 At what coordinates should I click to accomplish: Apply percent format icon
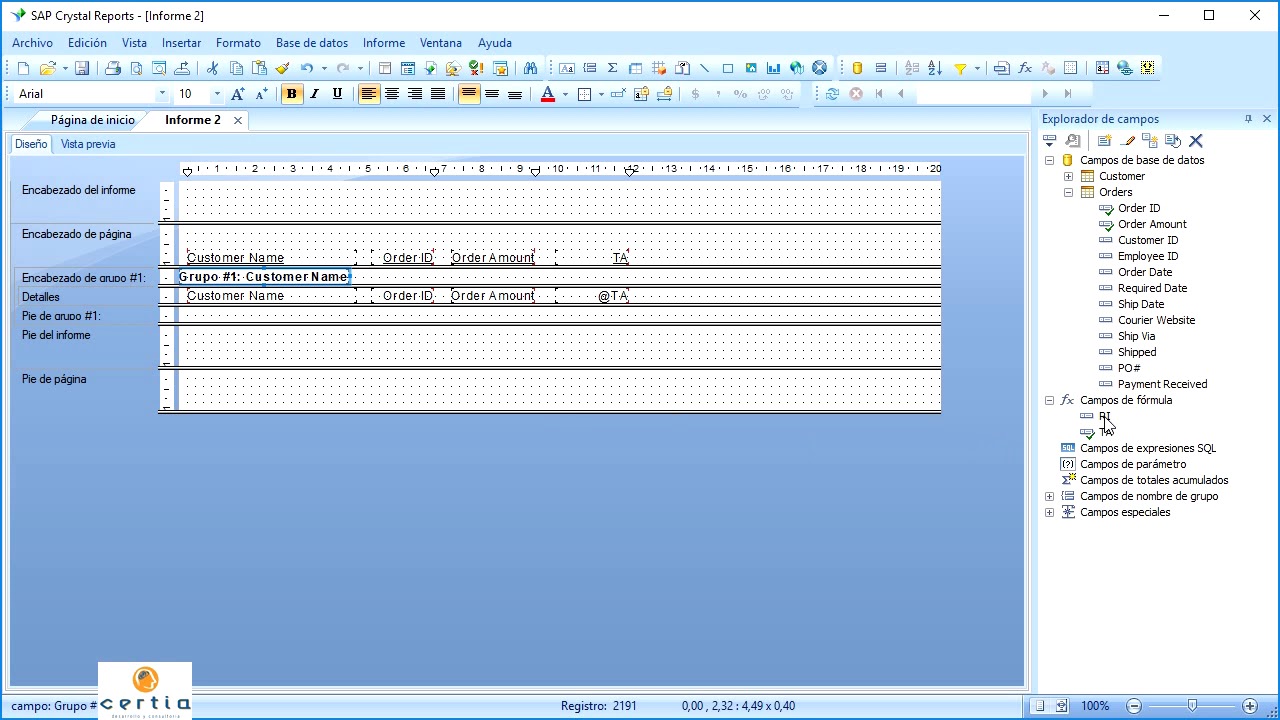tap(740, 93)
